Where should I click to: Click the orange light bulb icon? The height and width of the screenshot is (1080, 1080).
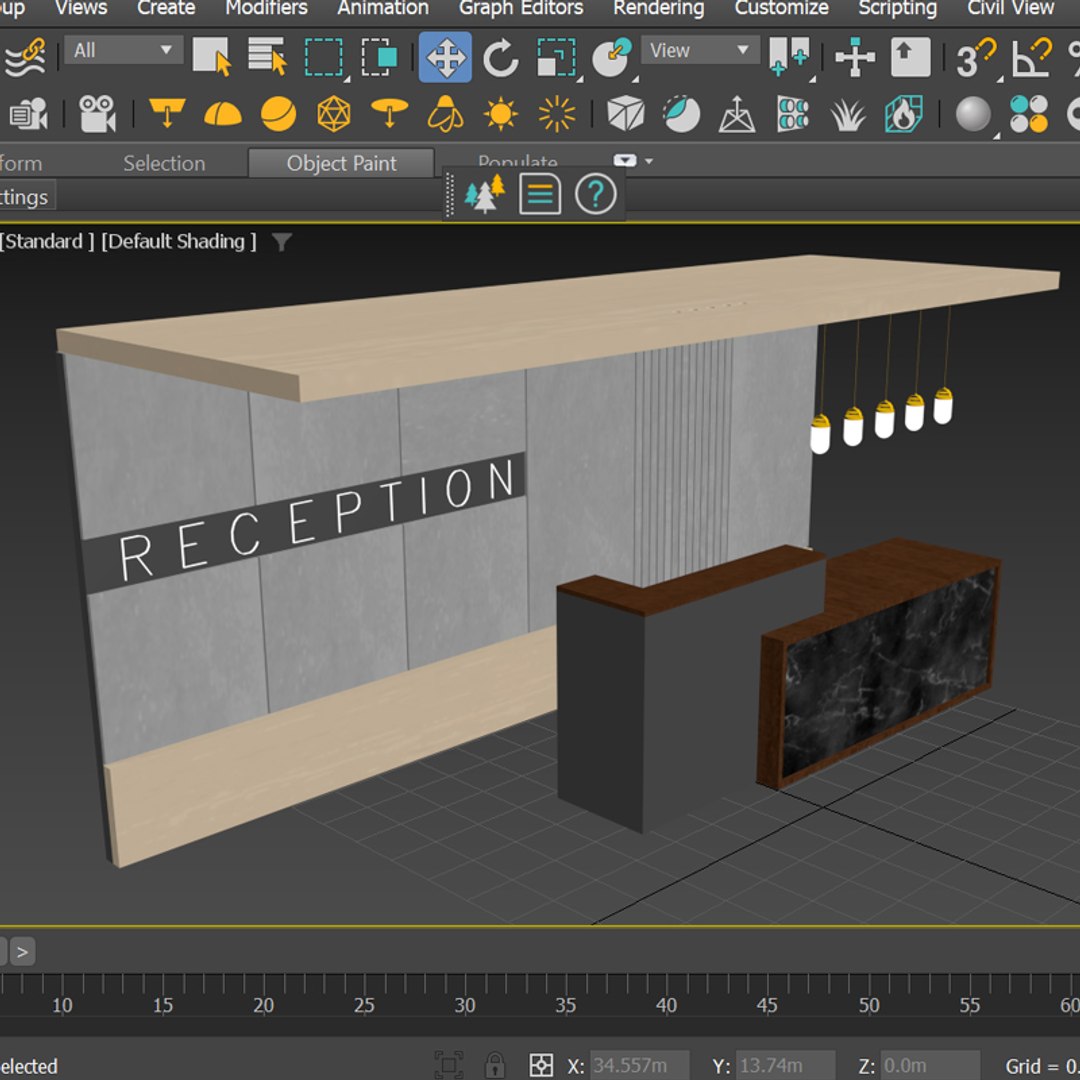tap(446, 114)
